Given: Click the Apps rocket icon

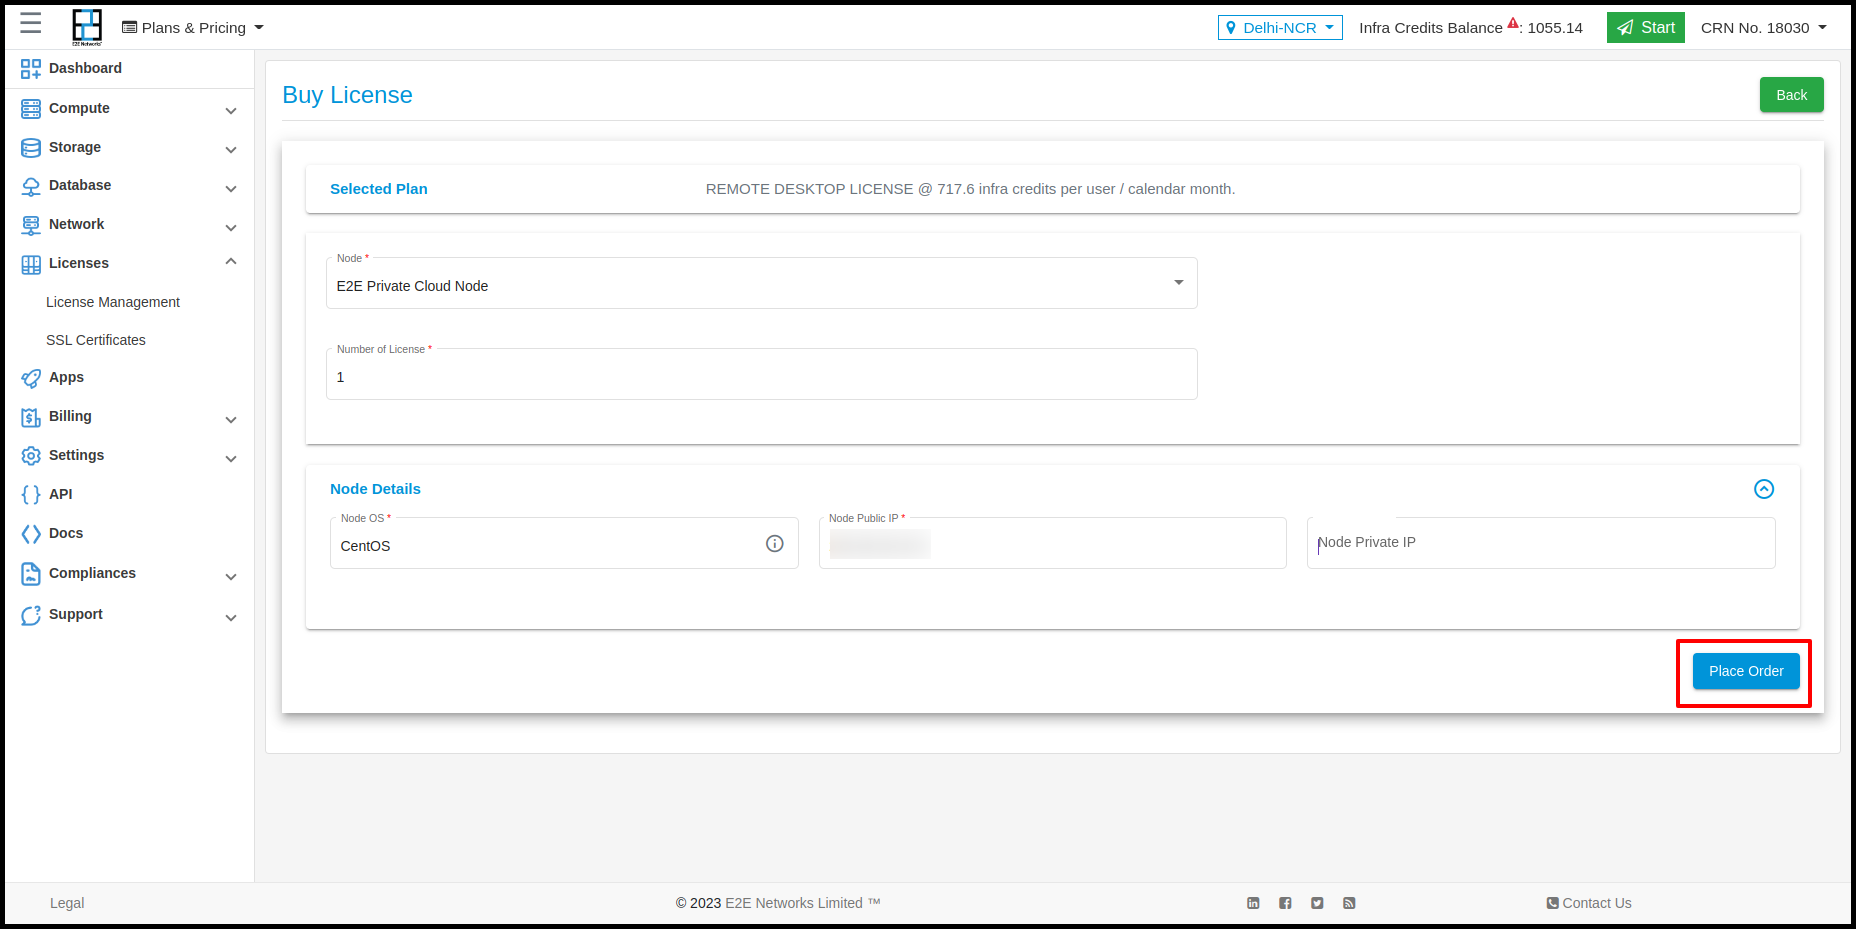Looking at the screenshot, I should point(31,378).
